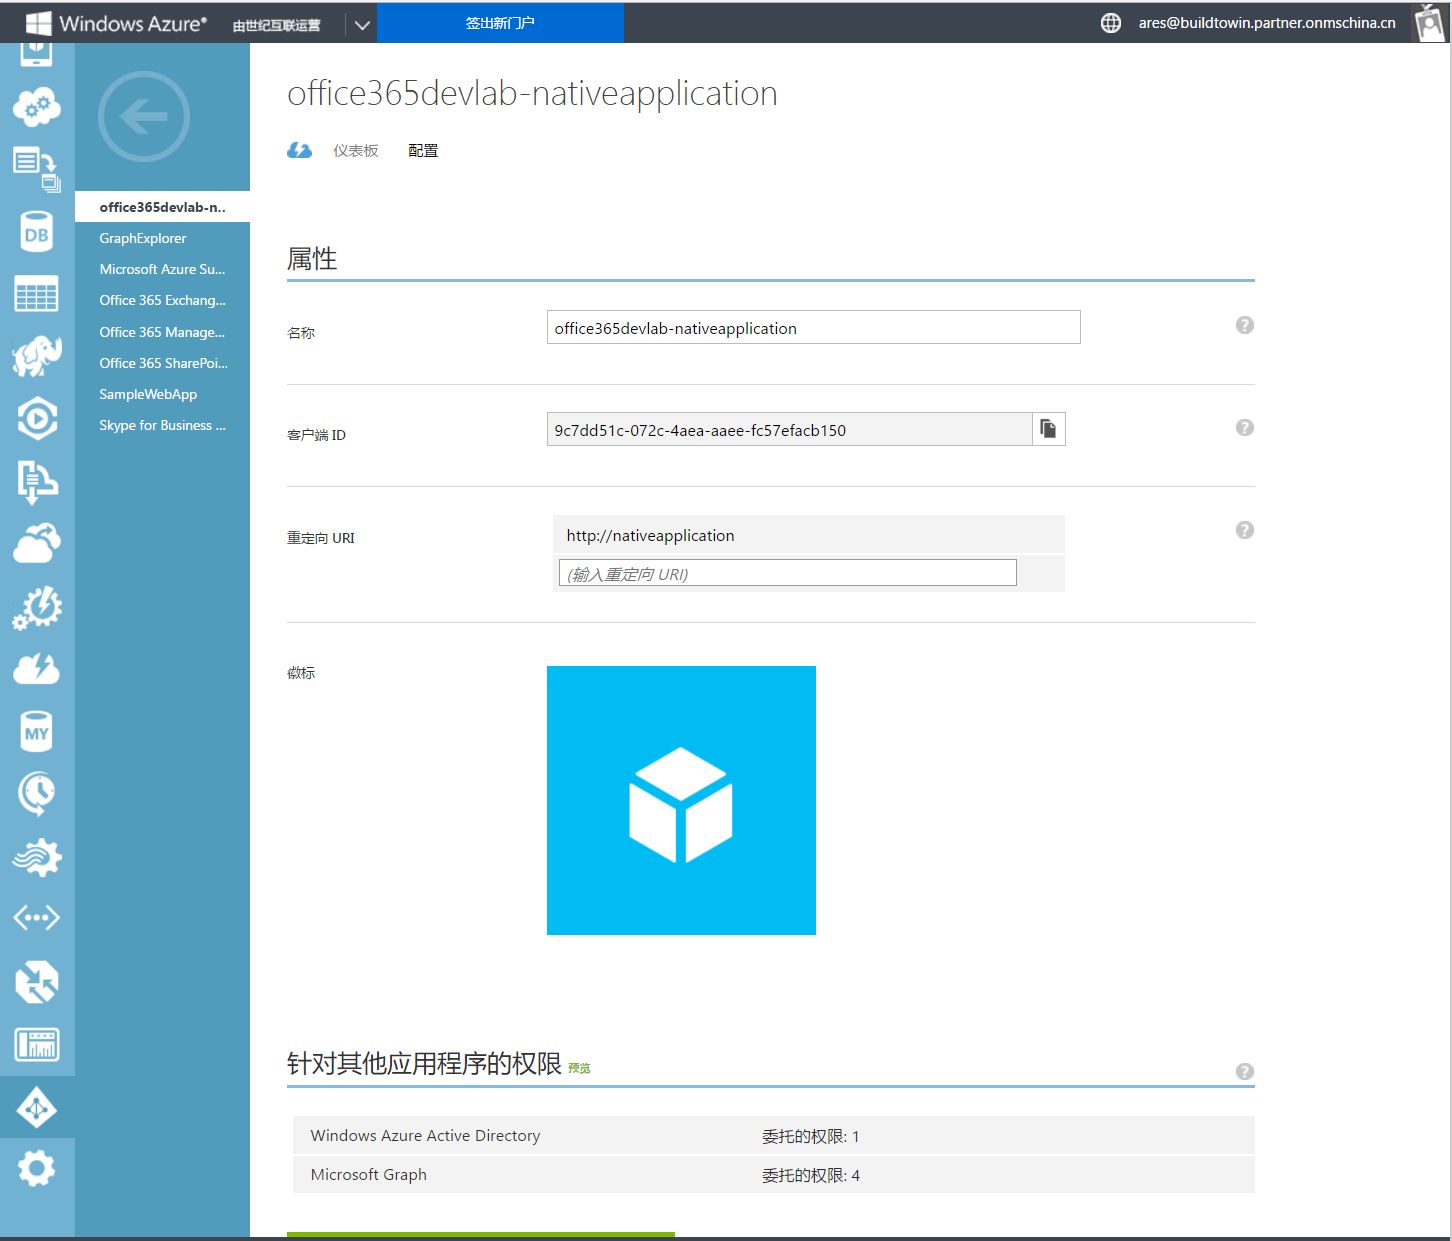Open HDInsight elephant sidebar icon
1452x1241 pixels.
[x=37, y=356]
